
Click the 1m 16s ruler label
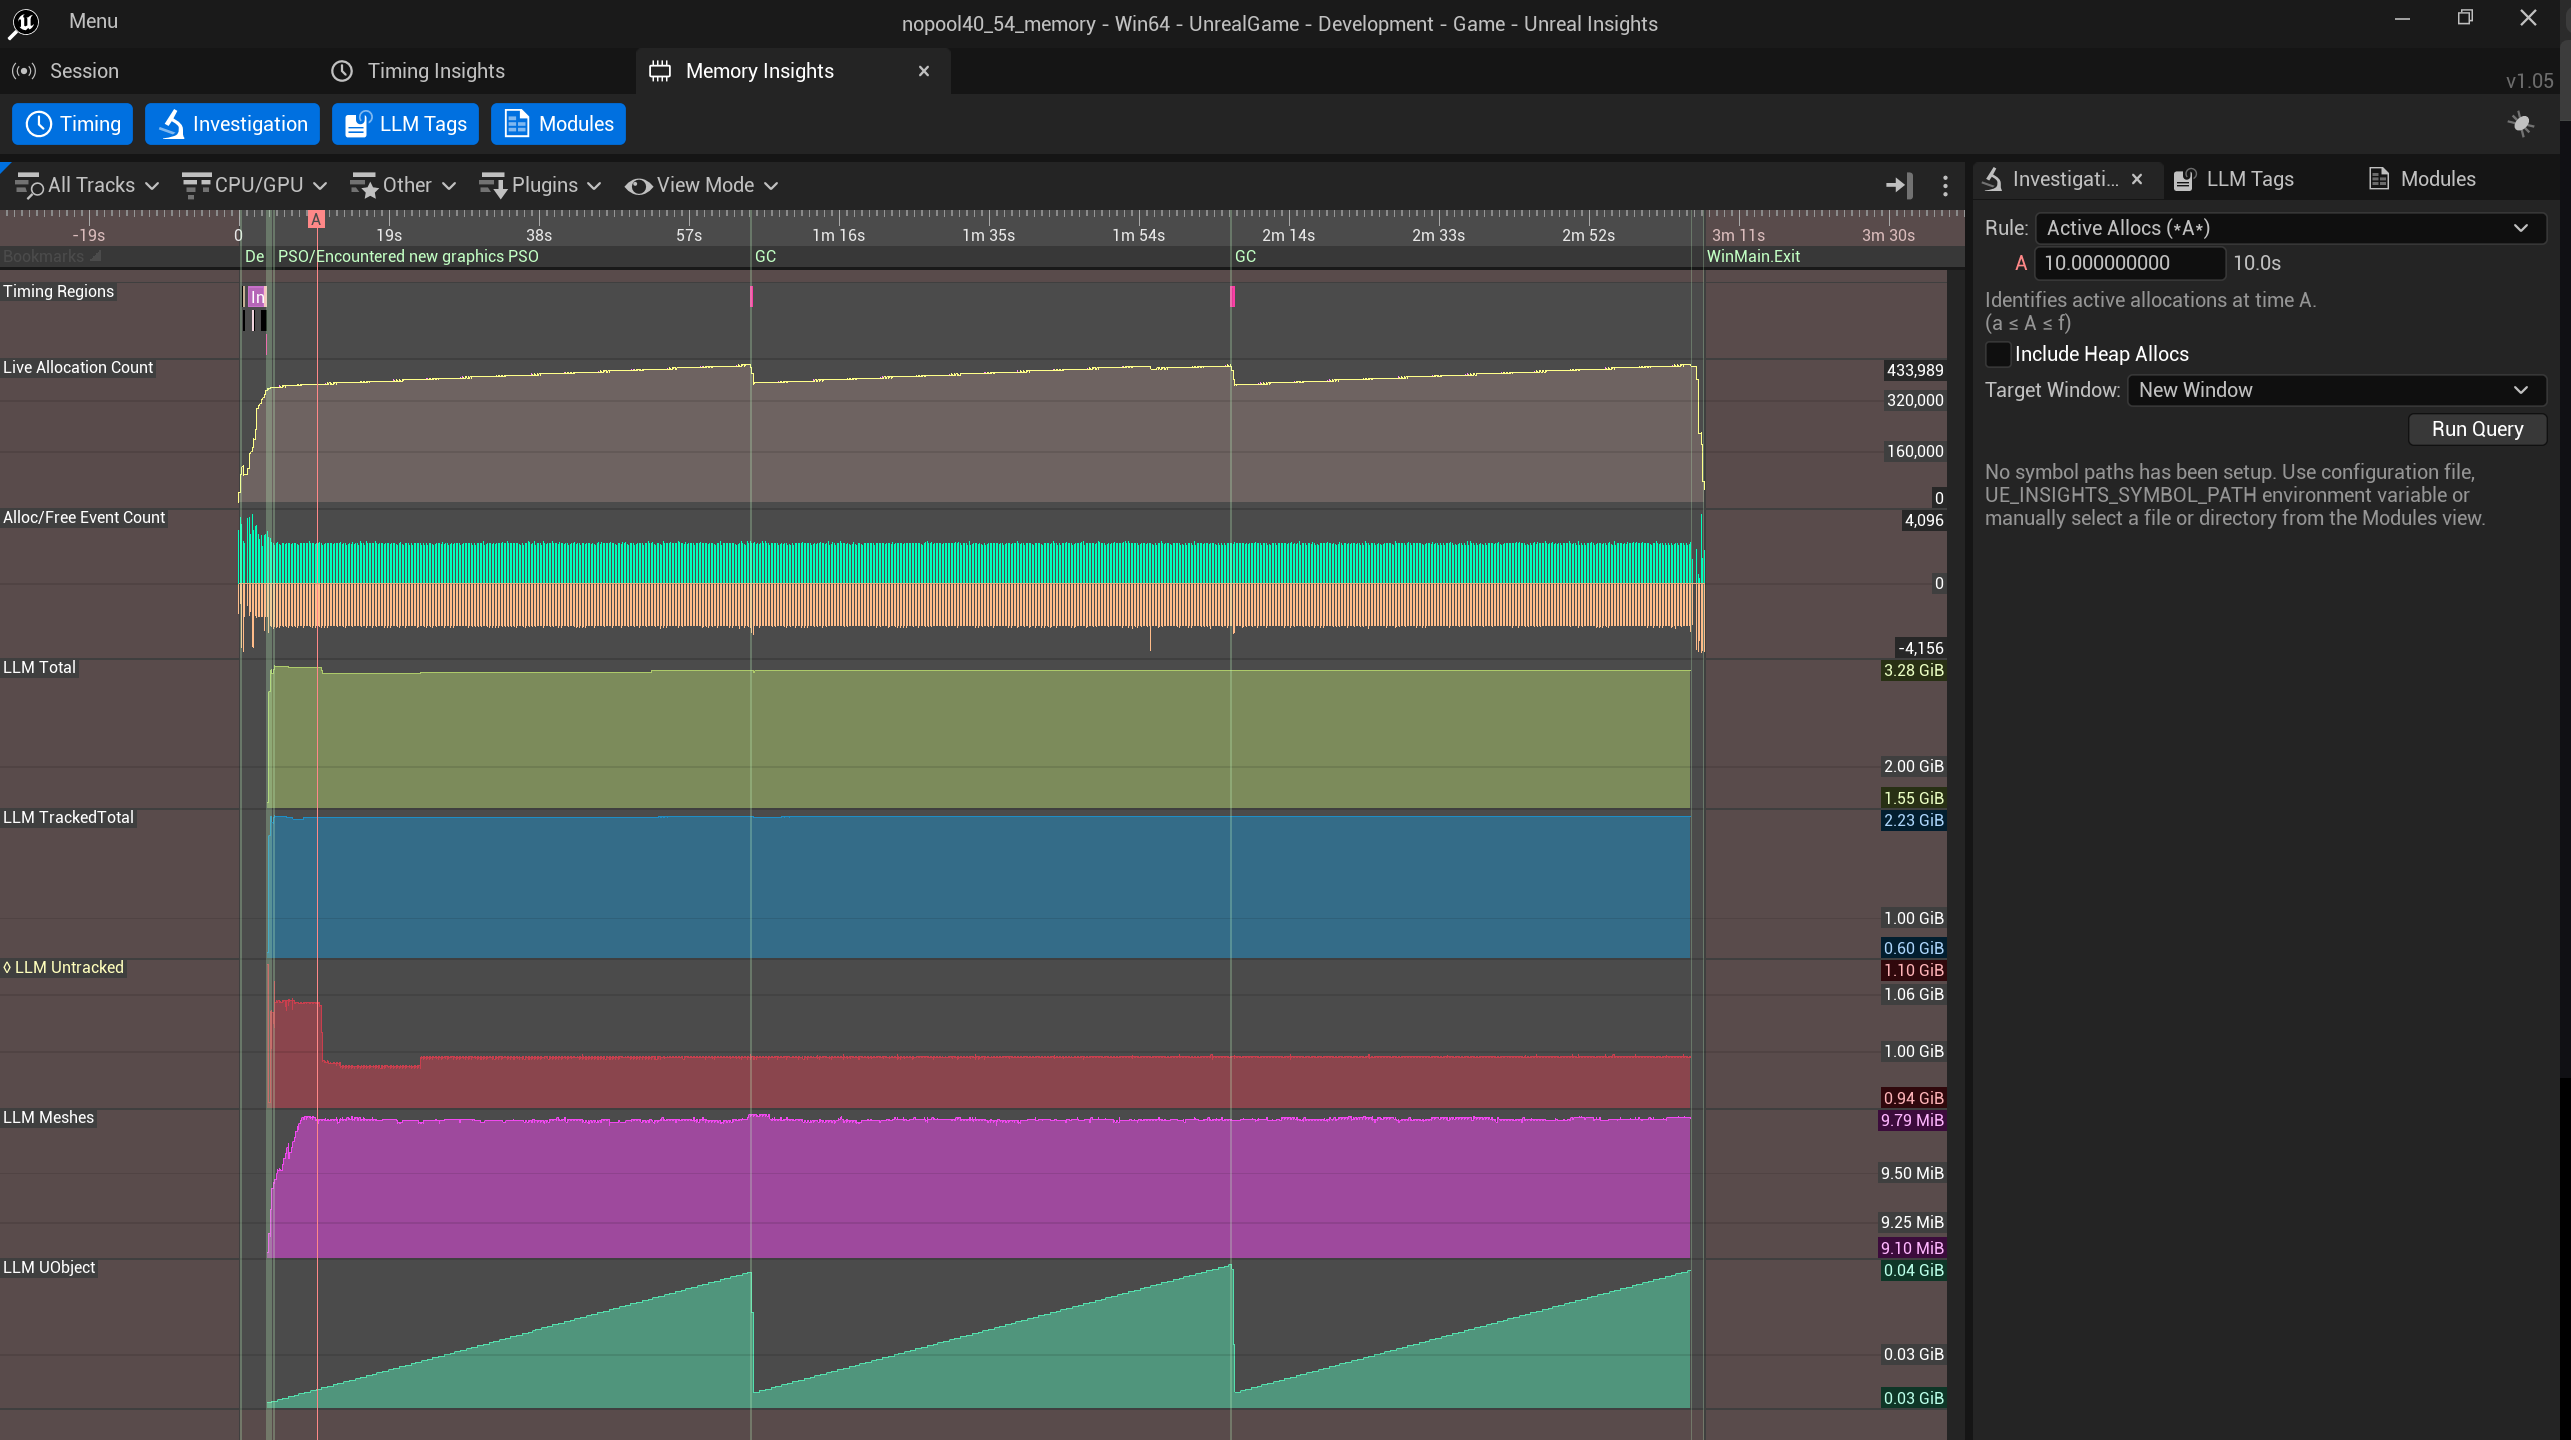[838, 235]
